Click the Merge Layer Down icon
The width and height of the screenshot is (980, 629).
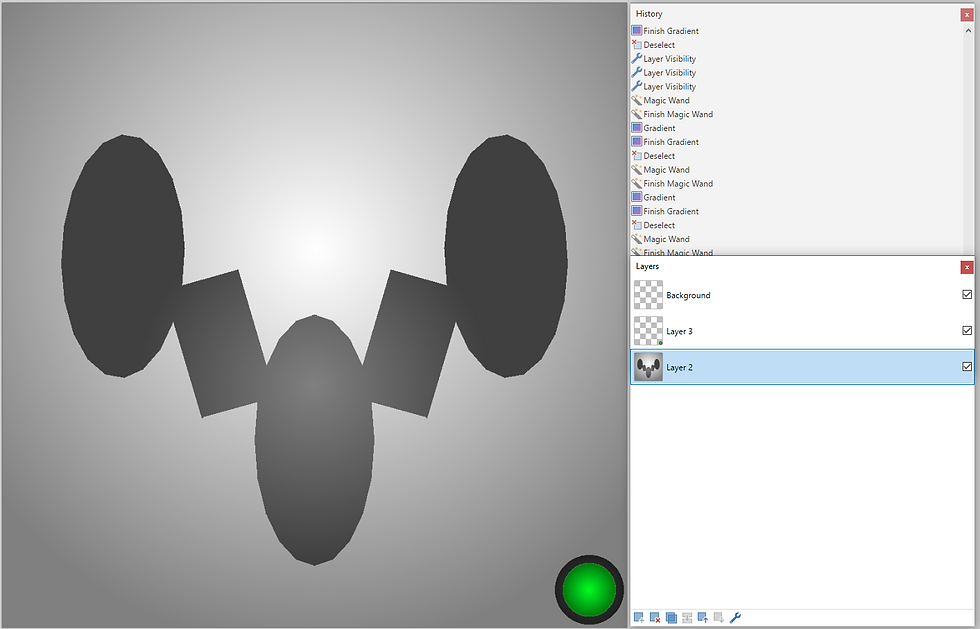[687, 618]
